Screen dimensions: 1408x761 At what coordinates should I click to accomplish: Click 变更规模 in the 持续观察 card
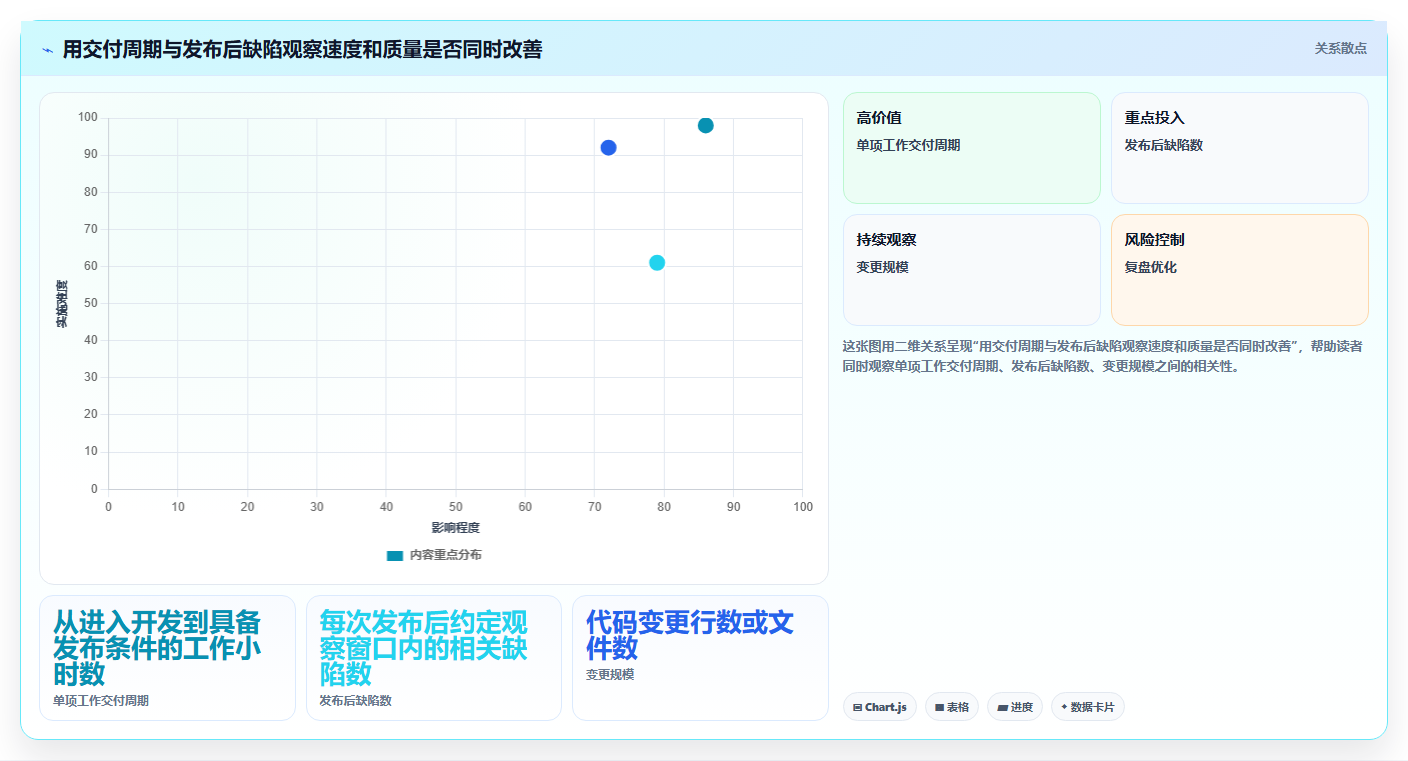[883, 267]
